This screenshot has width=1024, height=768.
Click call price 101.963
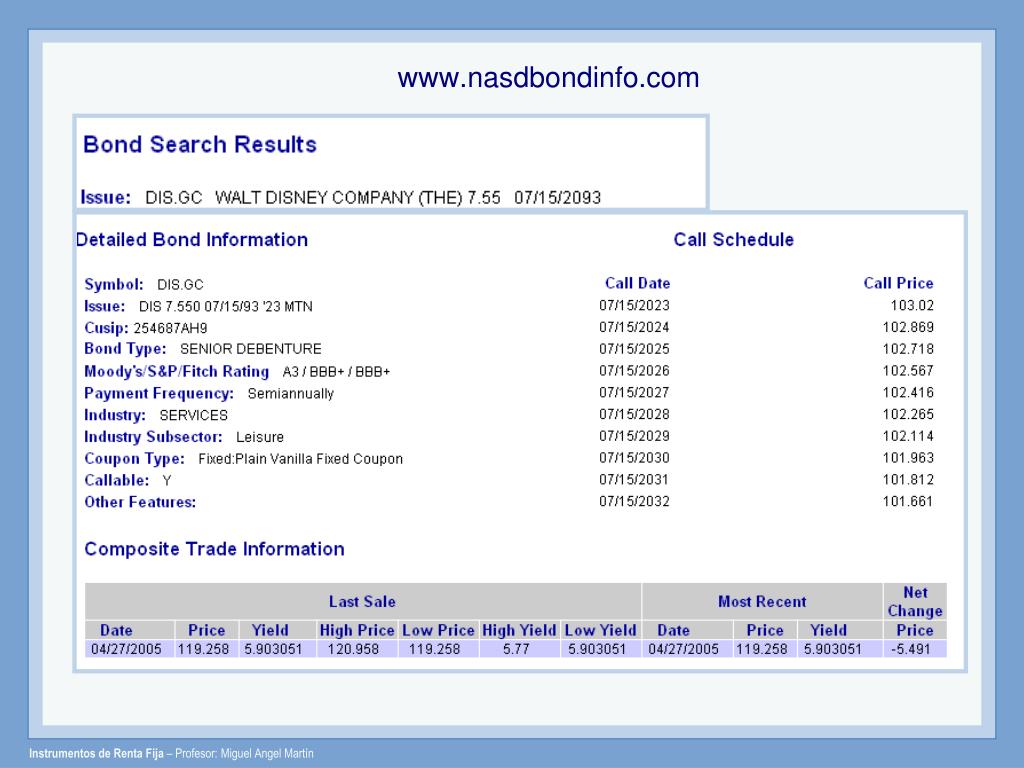pyautogui.click(x=908, y=458)
